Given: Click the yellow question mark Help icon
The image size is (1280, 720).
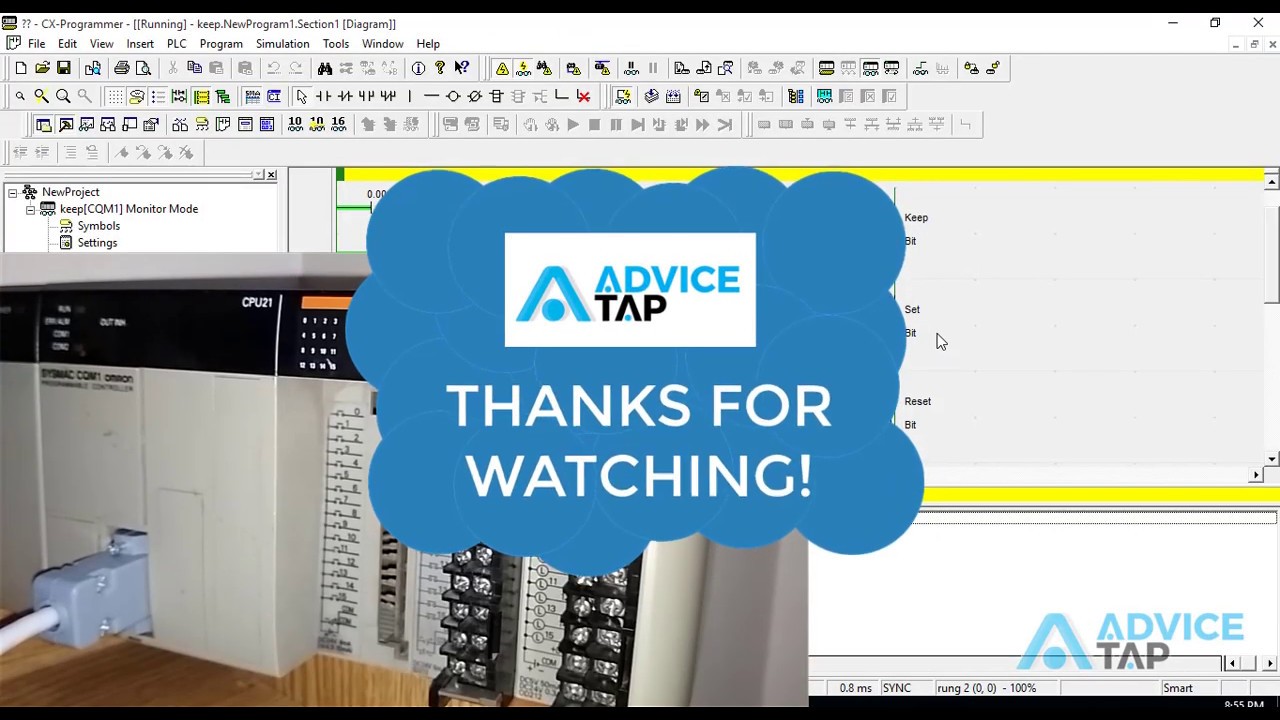Looking at the screenshot, I should click(440, 68).
